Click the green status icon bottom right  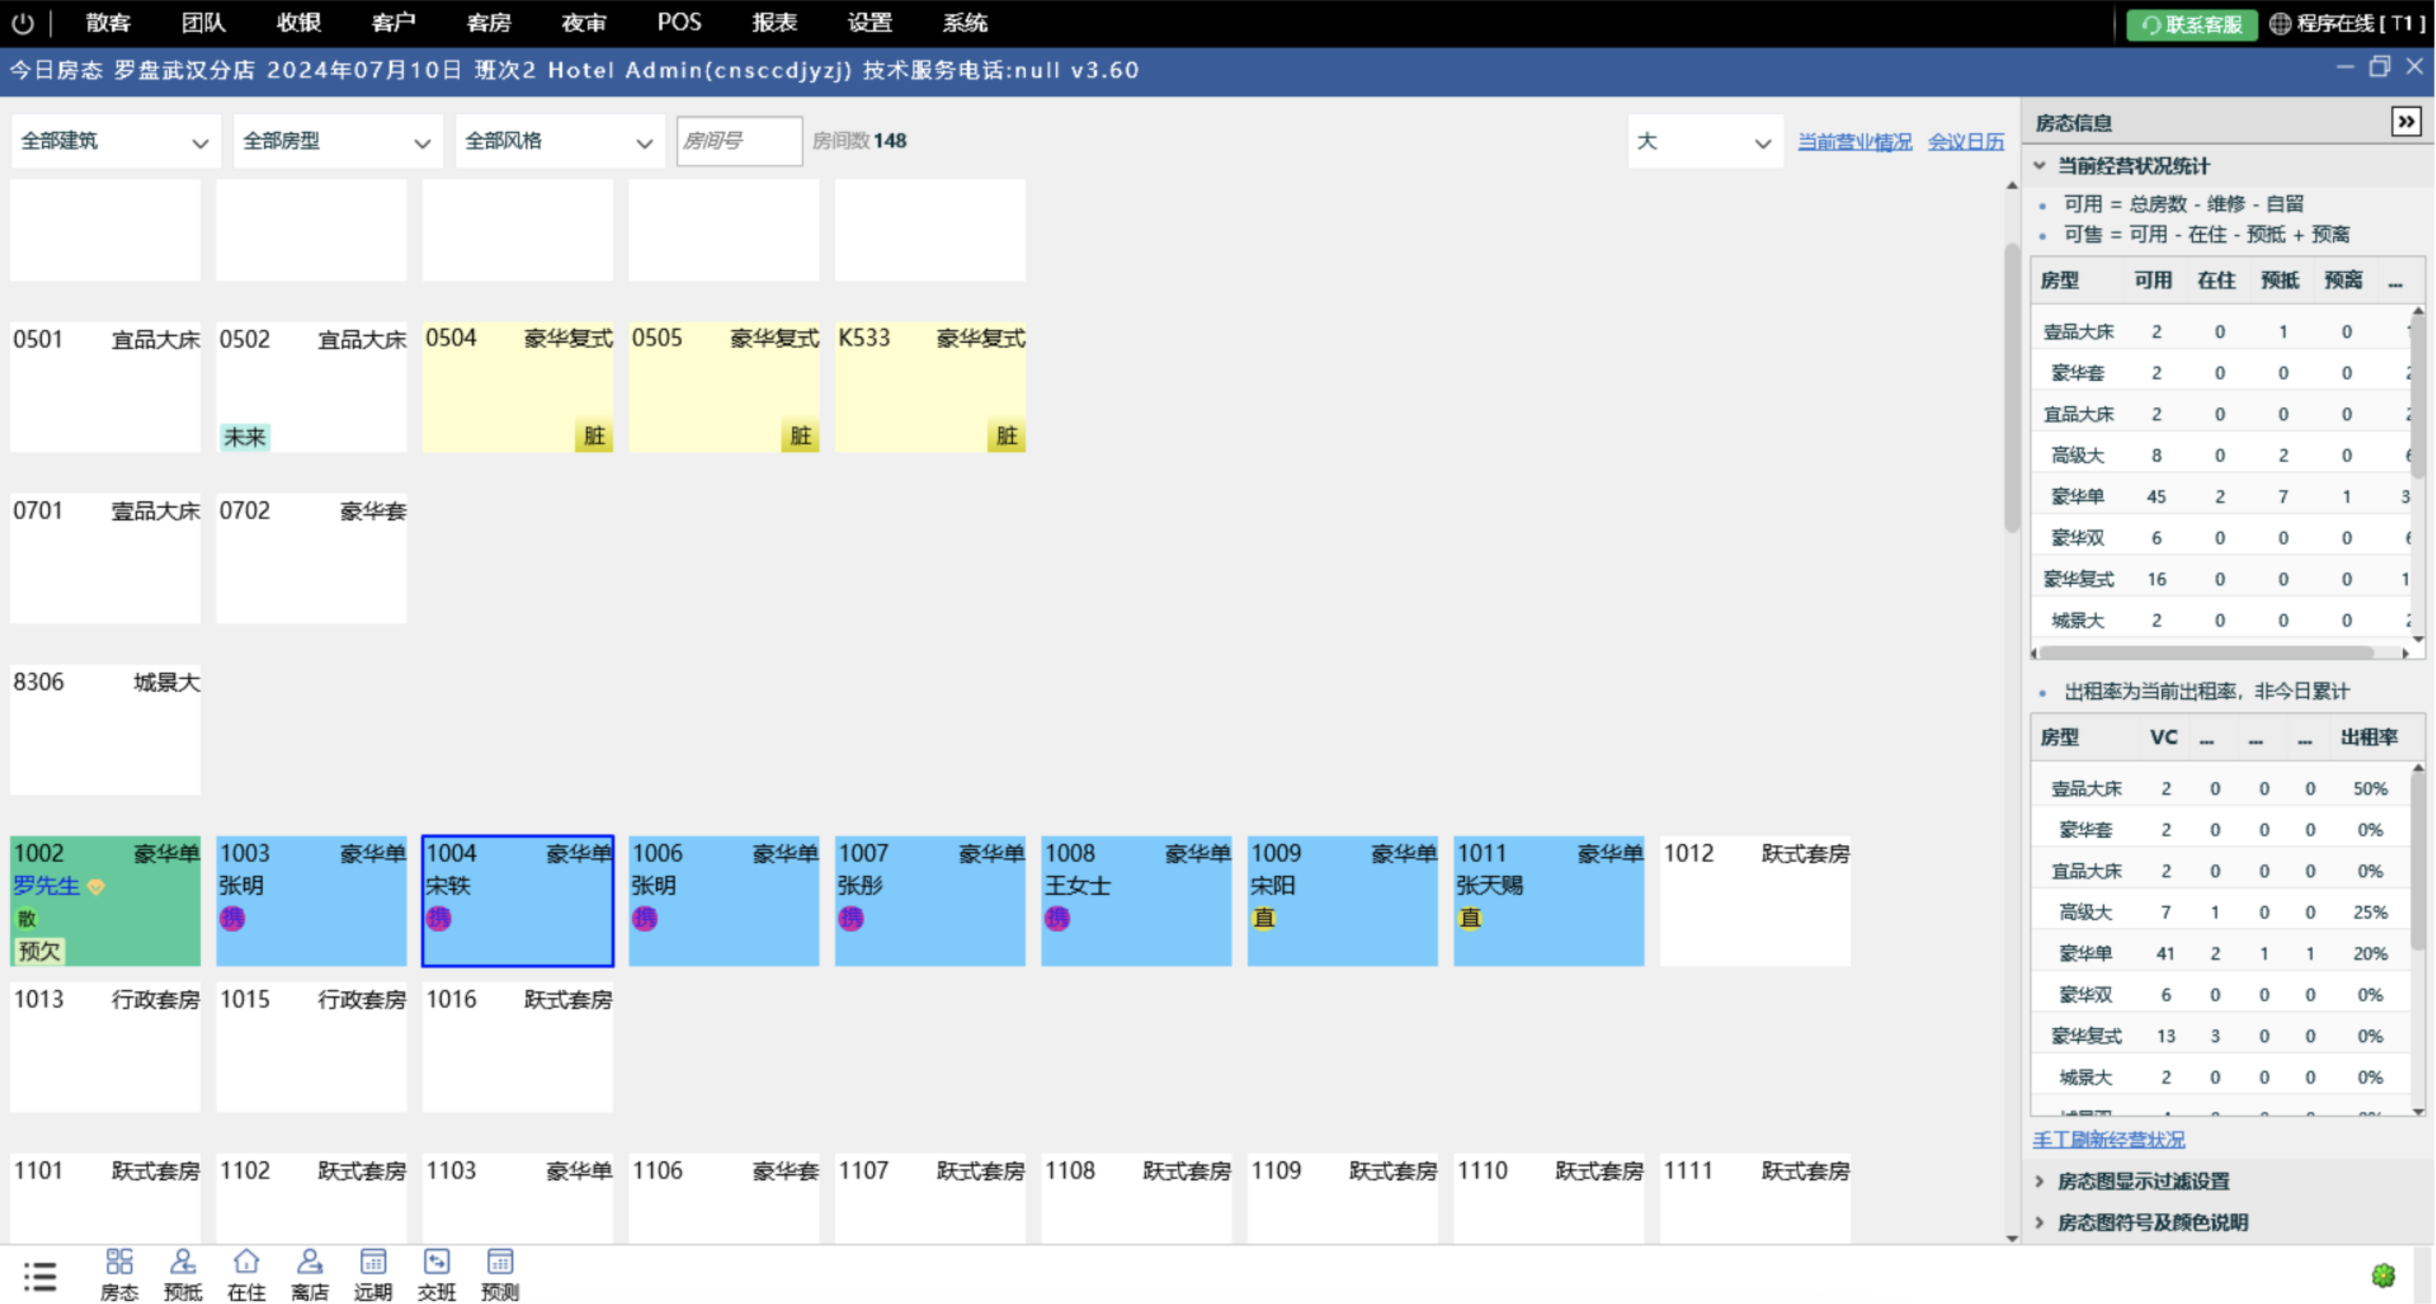coord(2383,1275)
